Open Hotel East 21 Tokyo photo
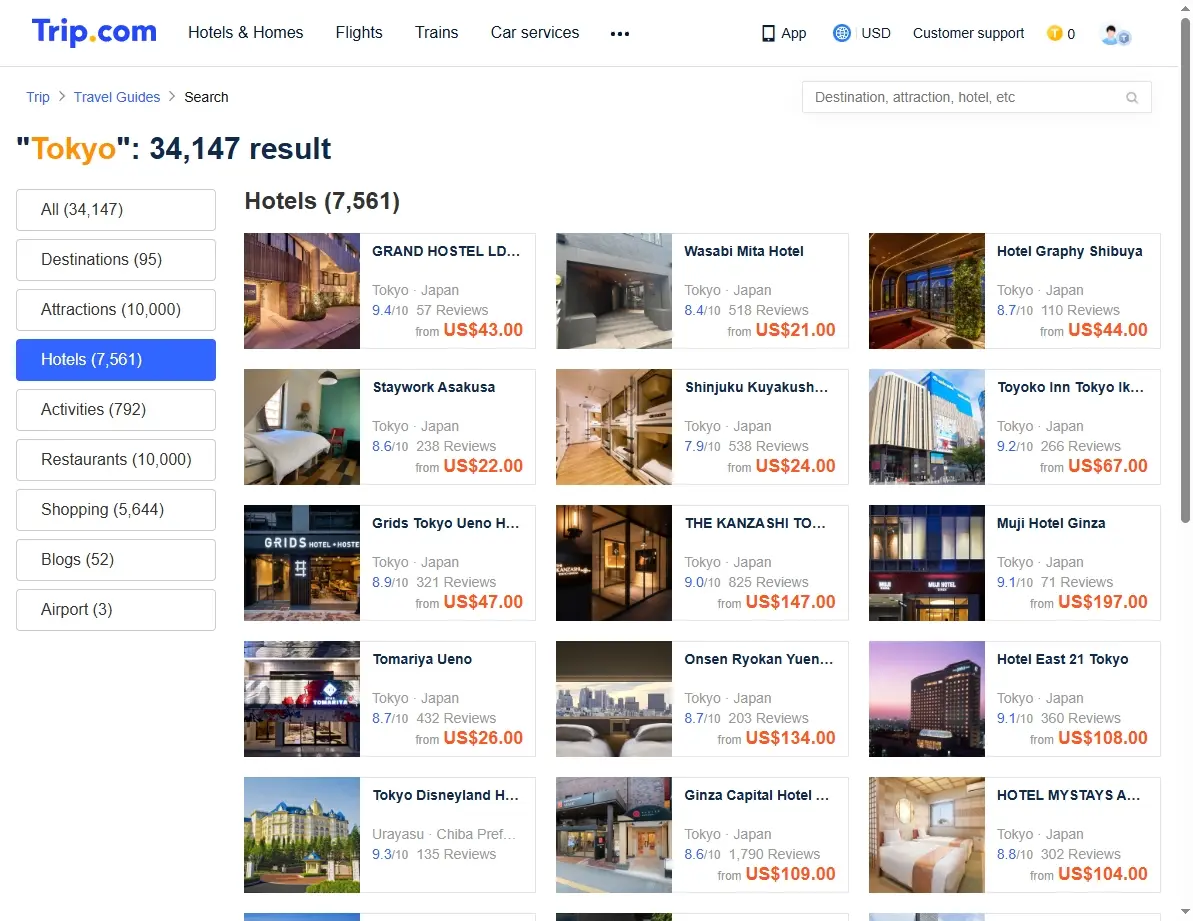 pos(927,699)
